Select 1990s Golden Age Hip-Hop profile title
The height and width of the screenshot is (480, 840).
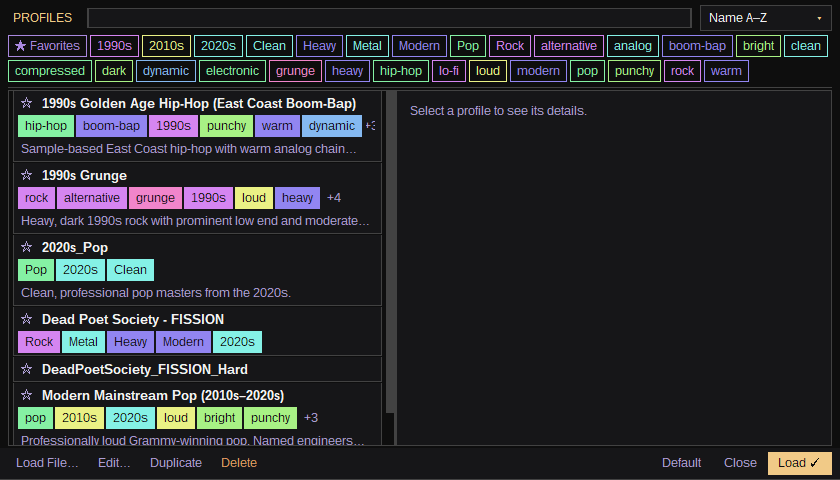click(x=199, y=103)
